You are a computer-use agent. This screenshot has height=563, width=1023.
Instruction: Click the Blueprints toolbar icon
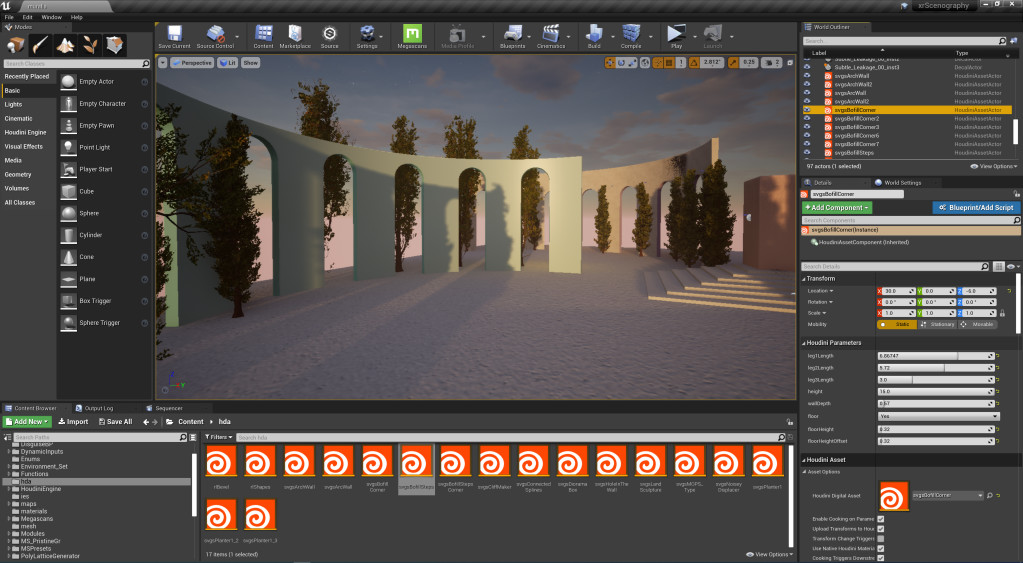(511, 35)
